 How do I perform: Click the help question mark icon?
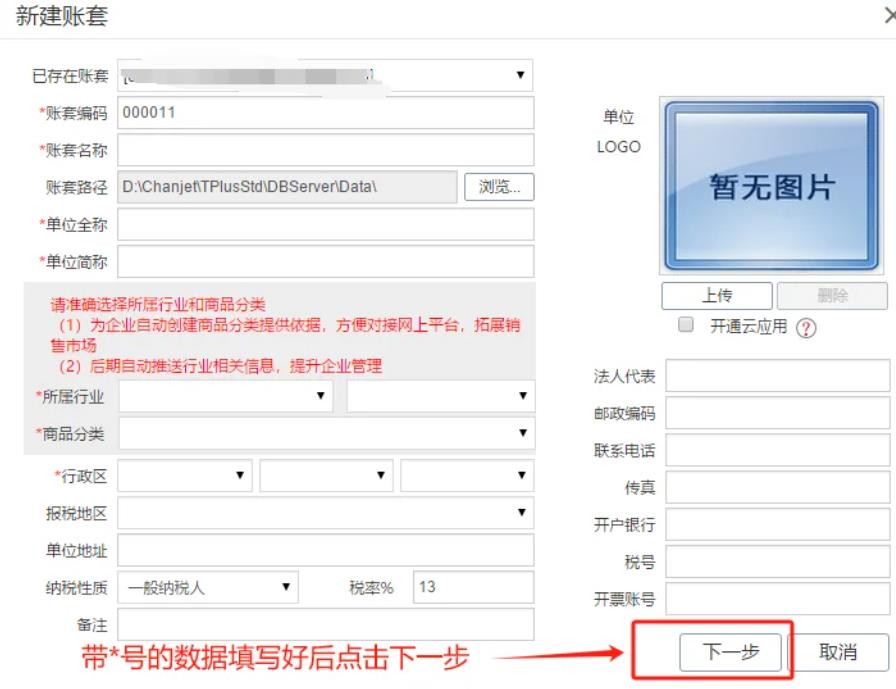(806, 328)
